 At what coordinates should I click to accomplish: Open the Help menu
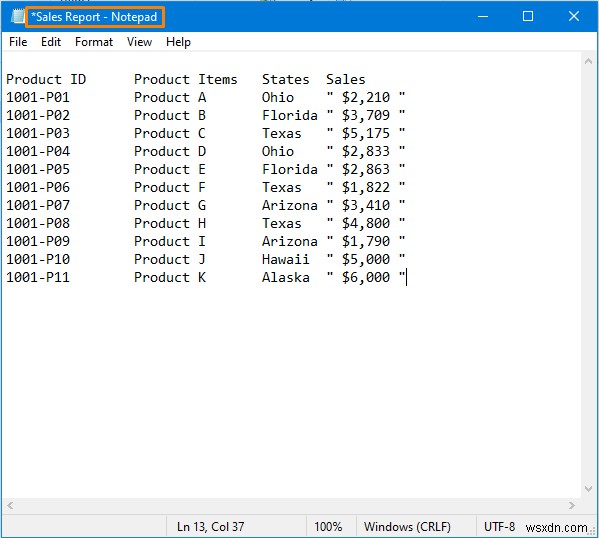pyautogui.click(x=178, y=42)
